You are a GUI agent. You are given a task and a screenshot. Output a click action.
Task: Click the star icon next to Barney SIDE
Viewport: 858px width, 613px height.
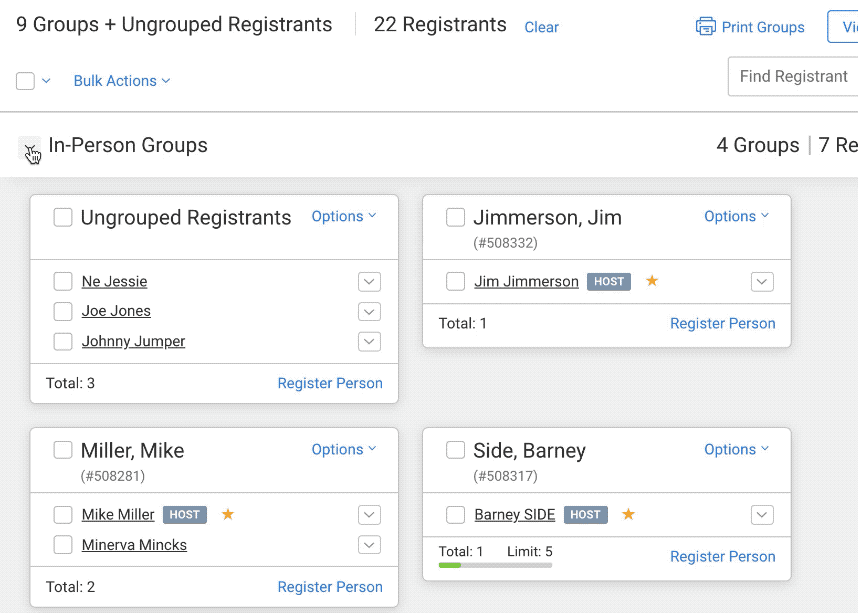(628, 514)
